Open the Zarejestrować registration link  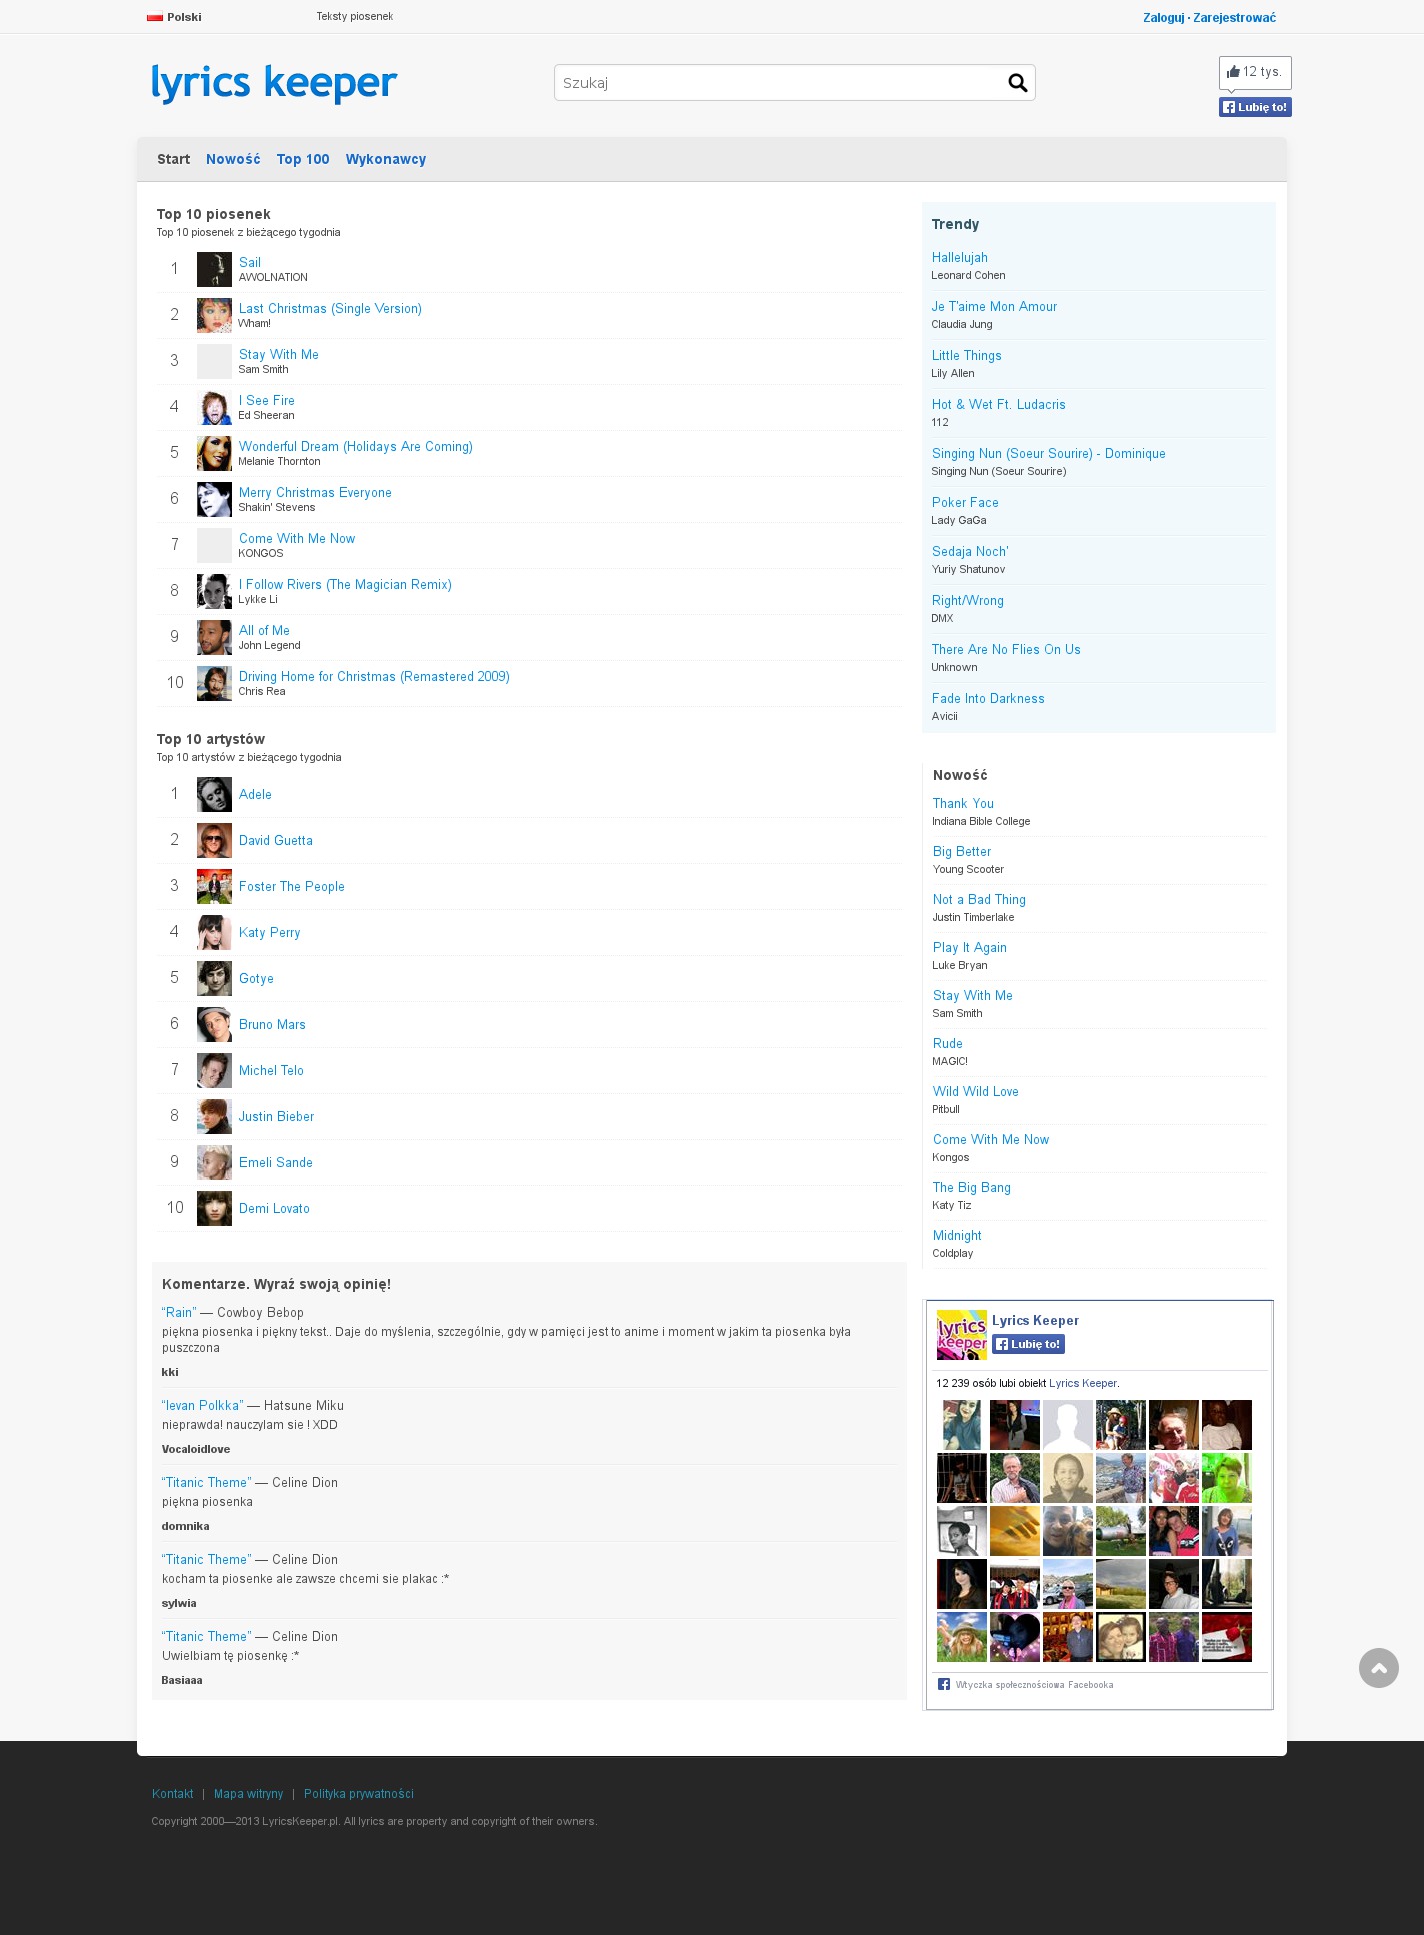[1234, 18]
